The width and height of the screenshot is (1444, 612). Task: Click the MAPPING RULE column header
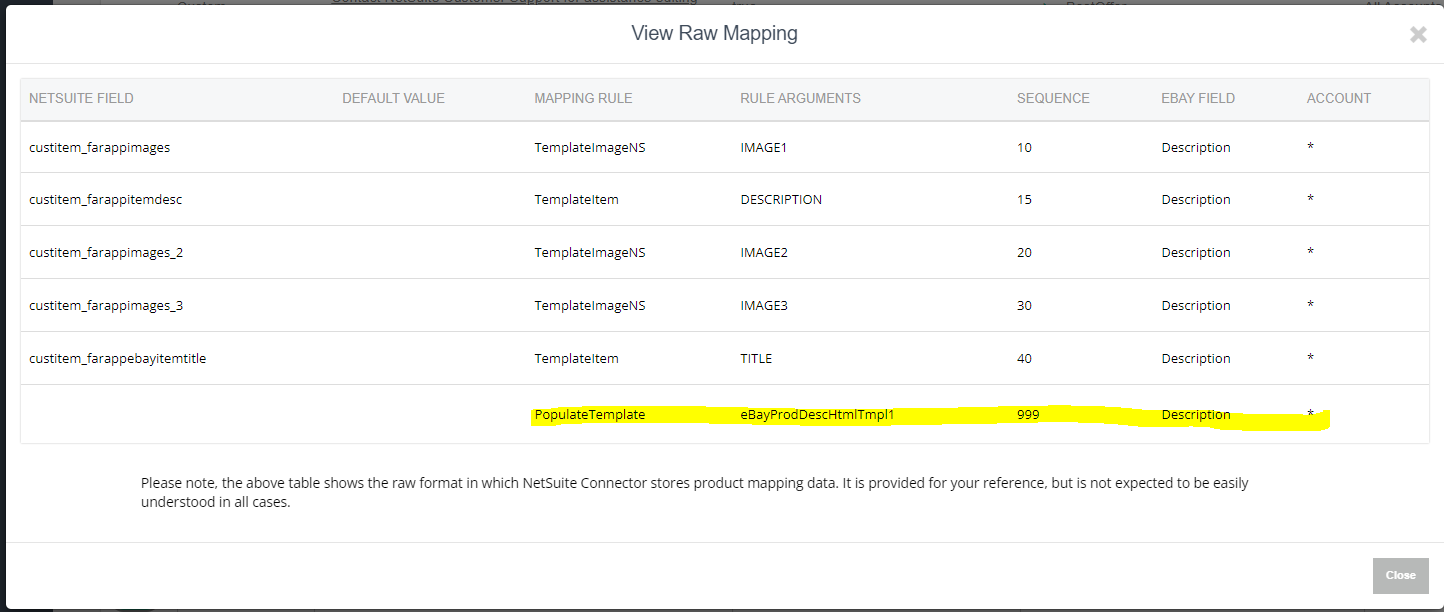pyautogui.click(x=583, y=98)
